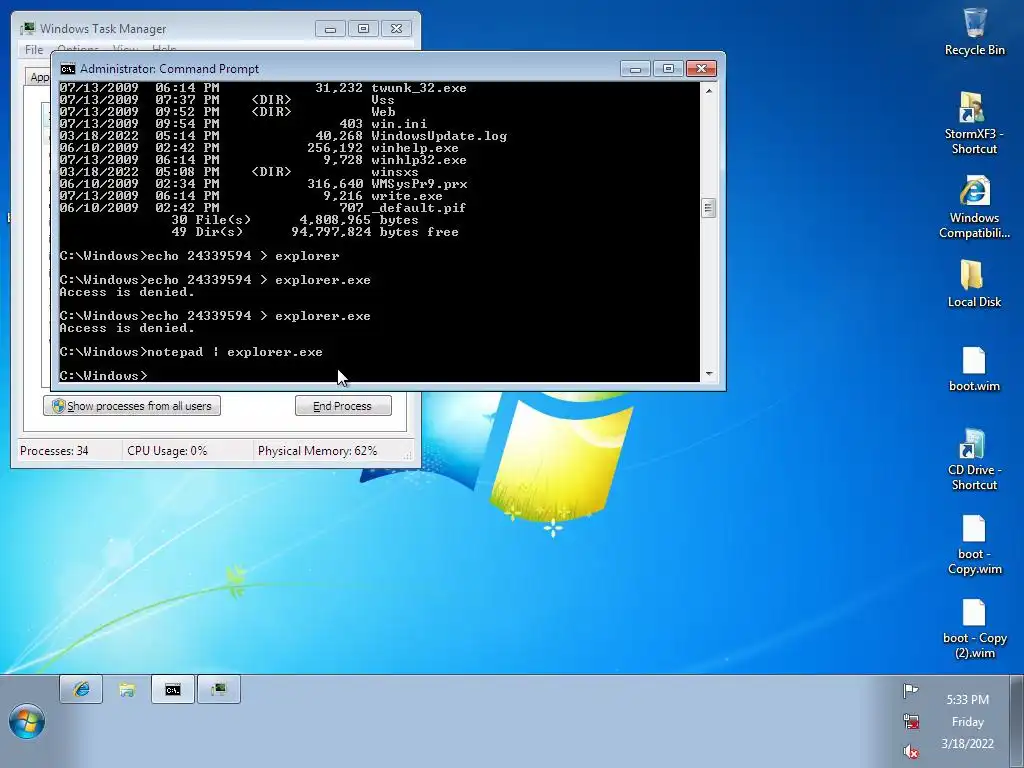Open the Recycle Bin desktop icon
1024x768 pixels.
(x=974, y=31)
